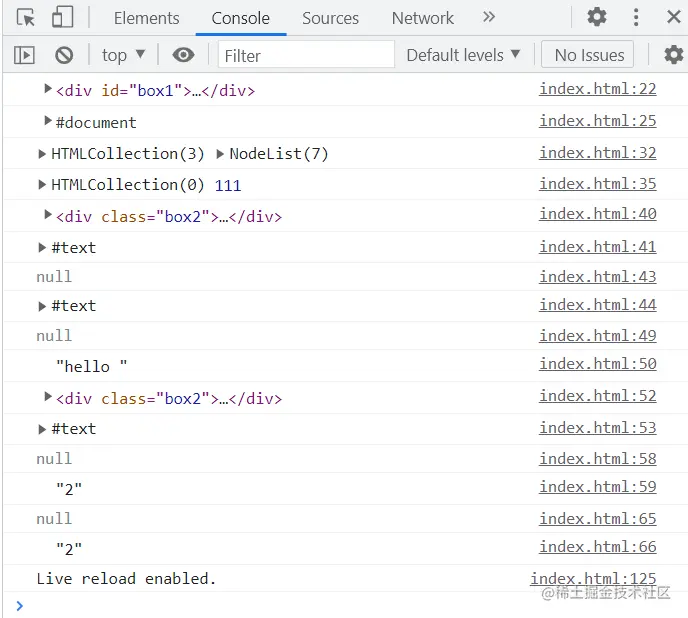
Task: Click the Filter input field
Action: pos(306,54)
